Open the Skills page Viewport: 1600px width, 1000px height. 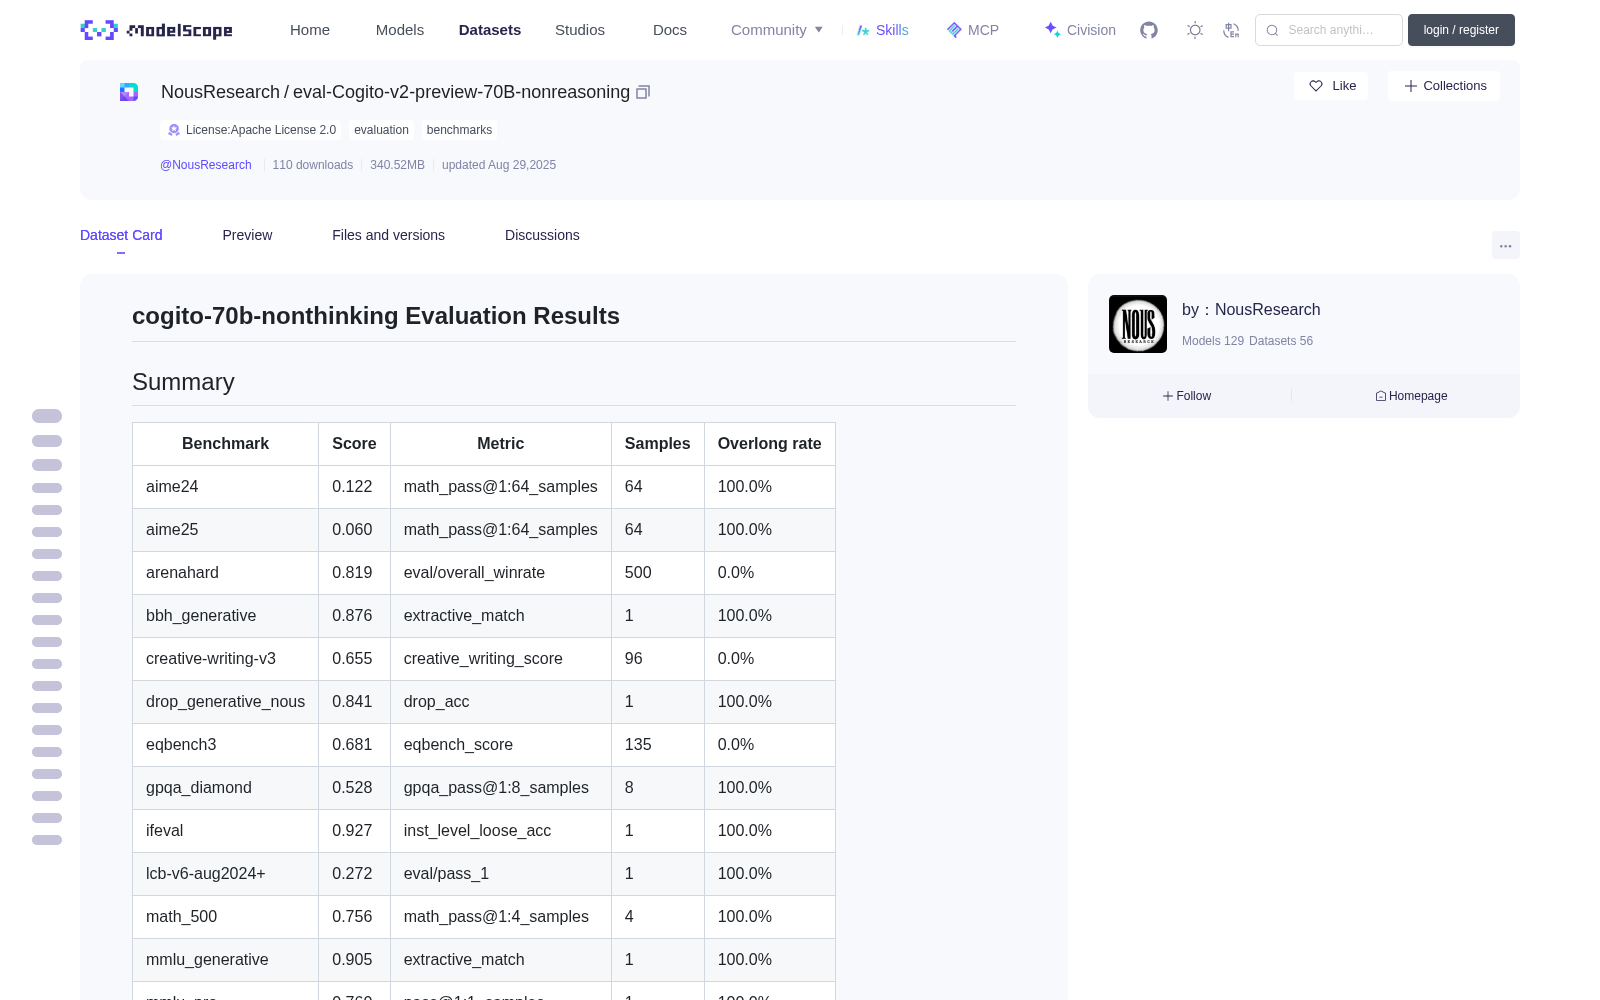[x=883, y=30]
